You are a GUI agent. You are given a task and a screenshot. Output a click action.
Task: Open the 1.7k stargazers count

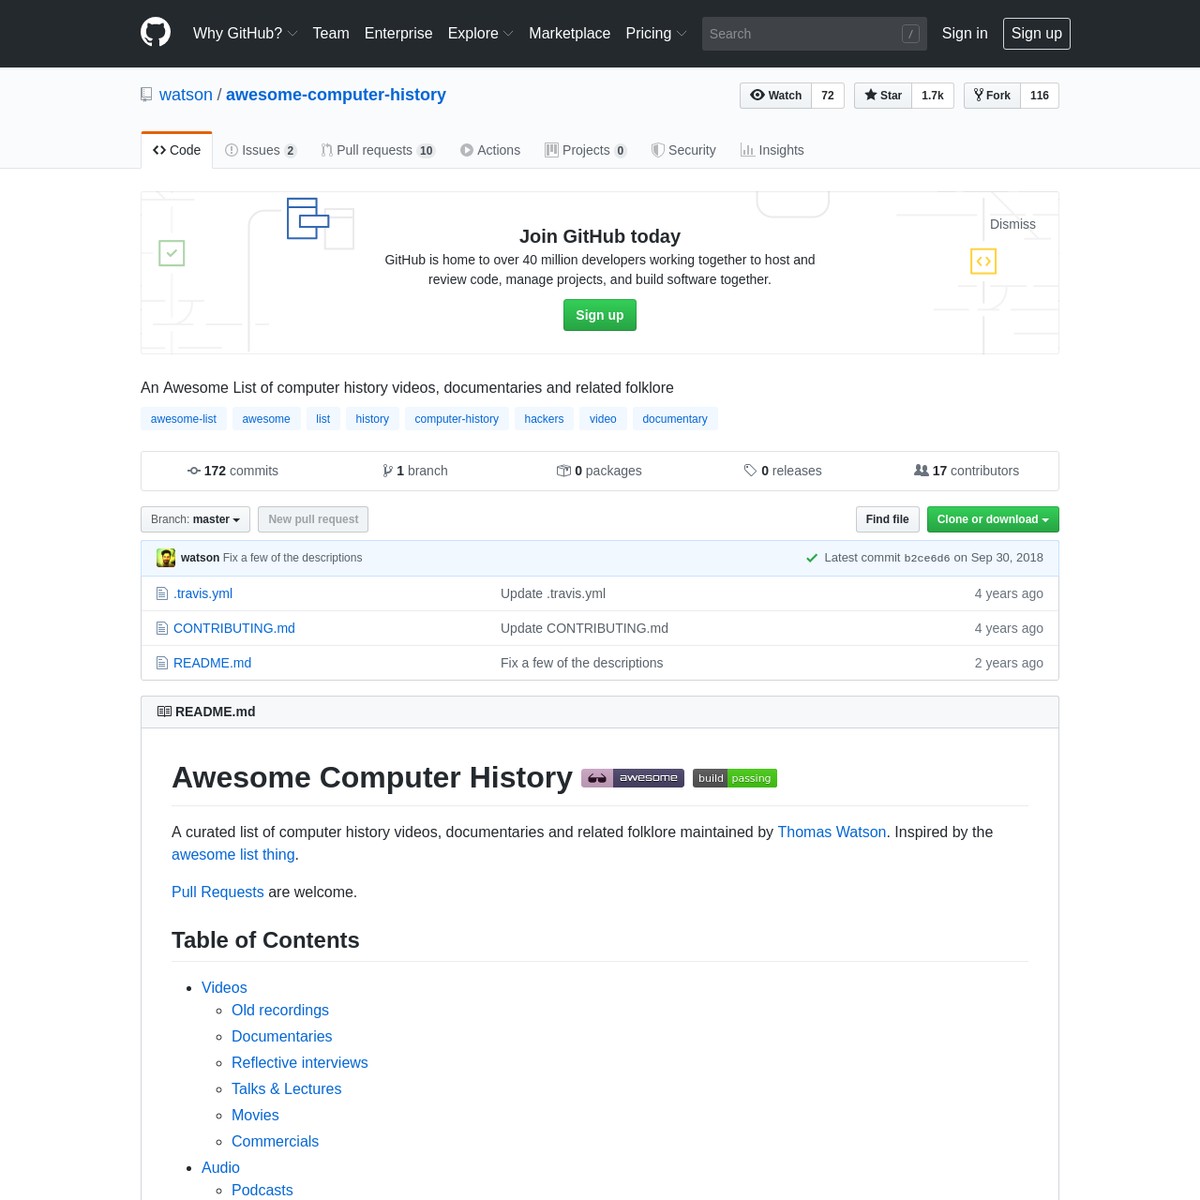tap(933, 95)
